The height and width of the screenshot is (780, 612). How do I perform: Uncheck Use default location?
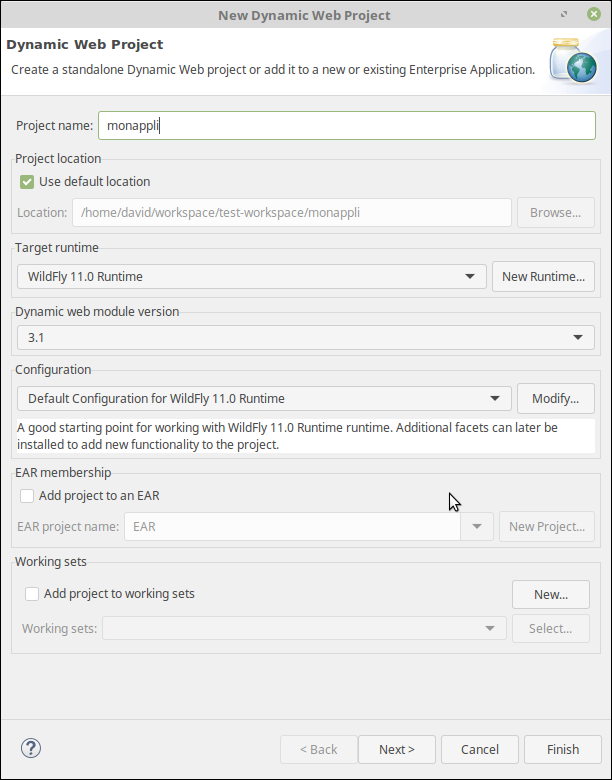(27, 182)
